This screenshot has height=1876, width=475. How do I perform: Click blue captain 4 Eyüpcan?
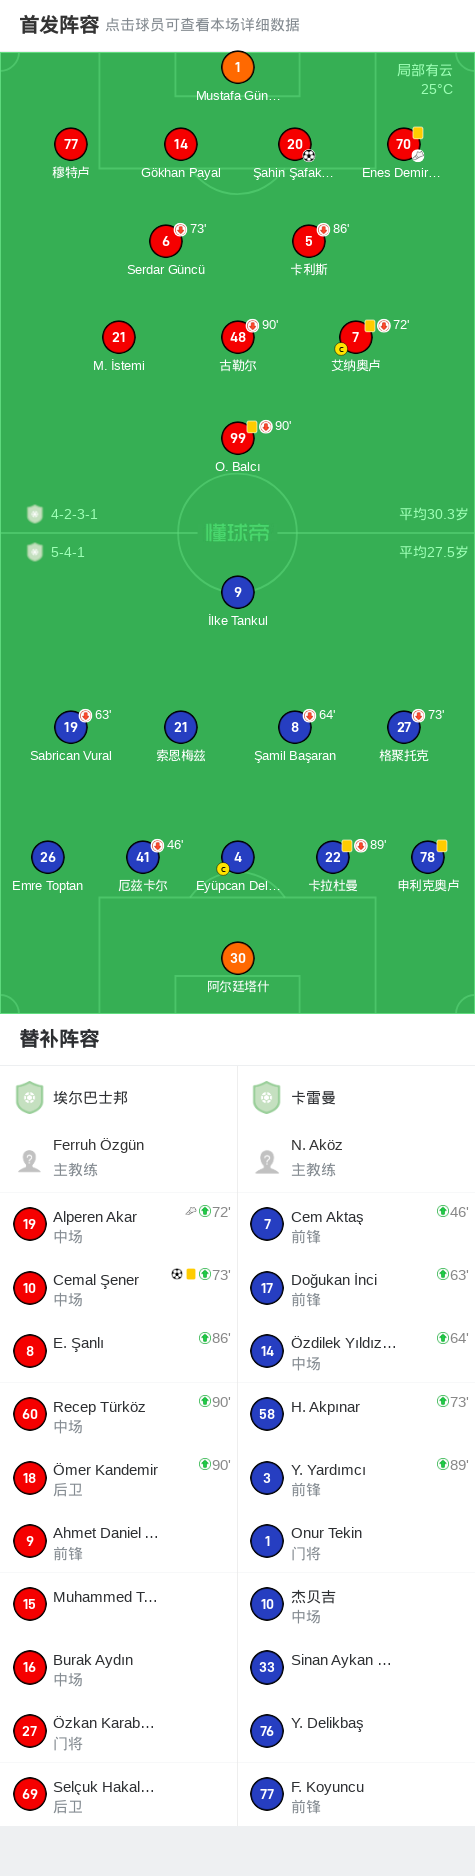238,866
